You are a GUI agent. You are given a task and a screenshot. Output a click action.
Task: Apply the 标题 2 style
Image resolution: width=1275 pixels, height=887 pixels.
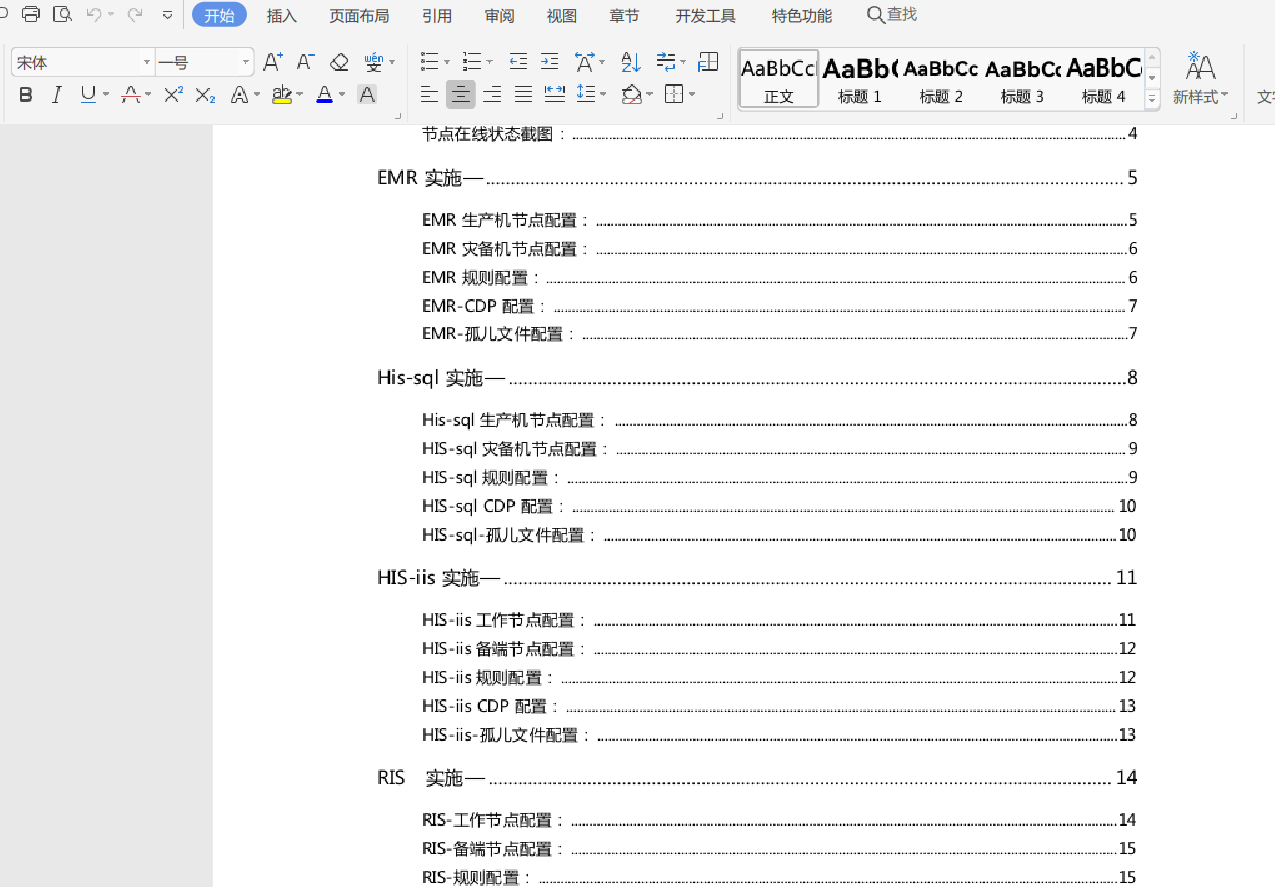click(941, 79)
